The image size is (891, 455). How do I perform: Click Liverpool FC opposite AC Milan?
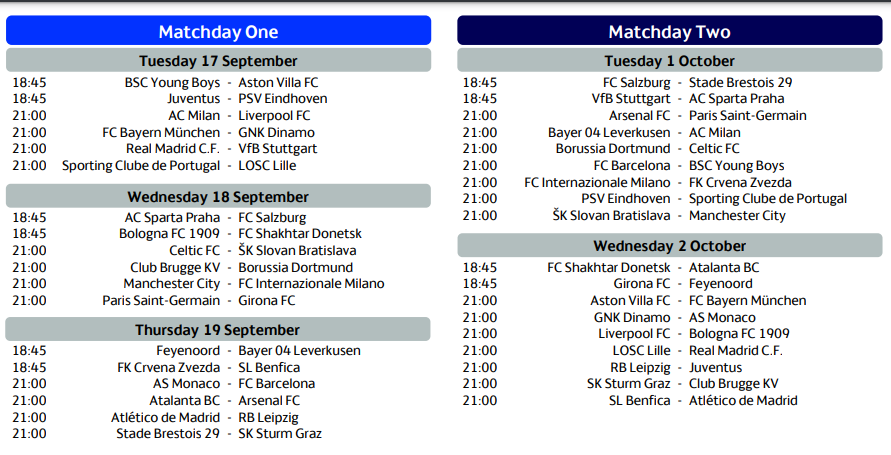(274, 115)
